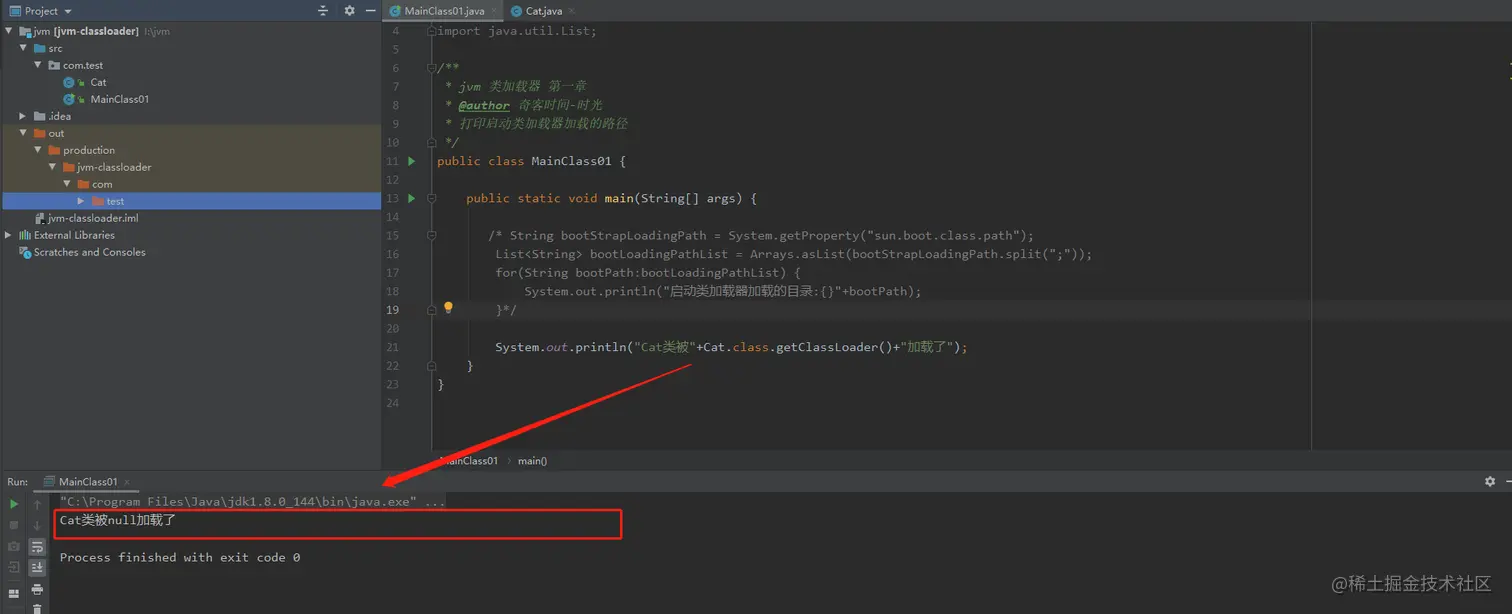Restore layout icon in the Run toolbar
Screen dimensions: 1512x614
(14, 593)
